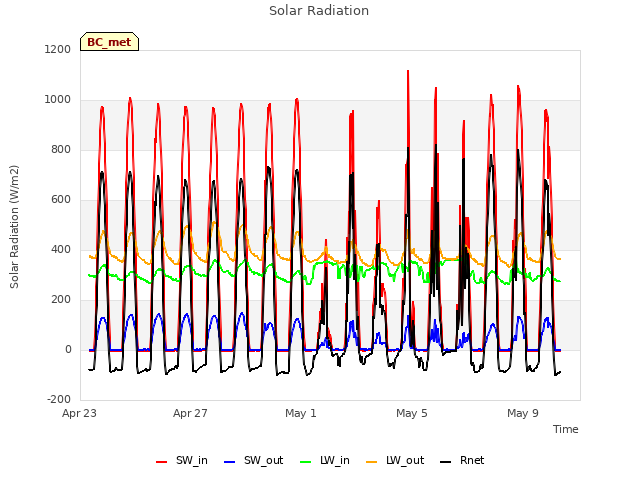Screen dimensions: 640x480
Task: Toggle the Rnet legend entry
Action: pos(462,461)
